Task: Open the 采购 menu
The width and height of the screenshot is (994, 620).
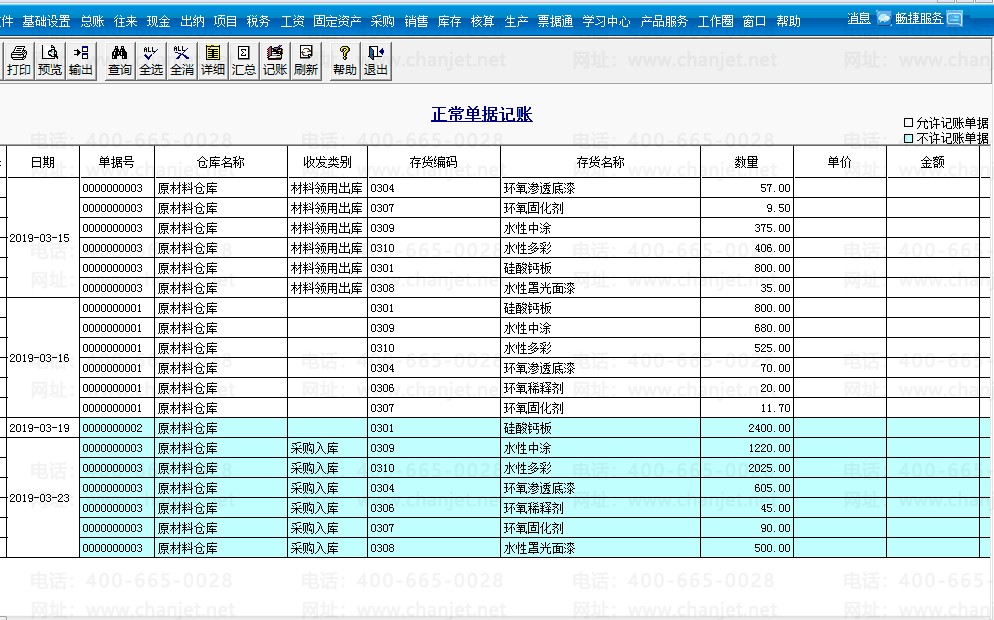Action: coord(382,21)
